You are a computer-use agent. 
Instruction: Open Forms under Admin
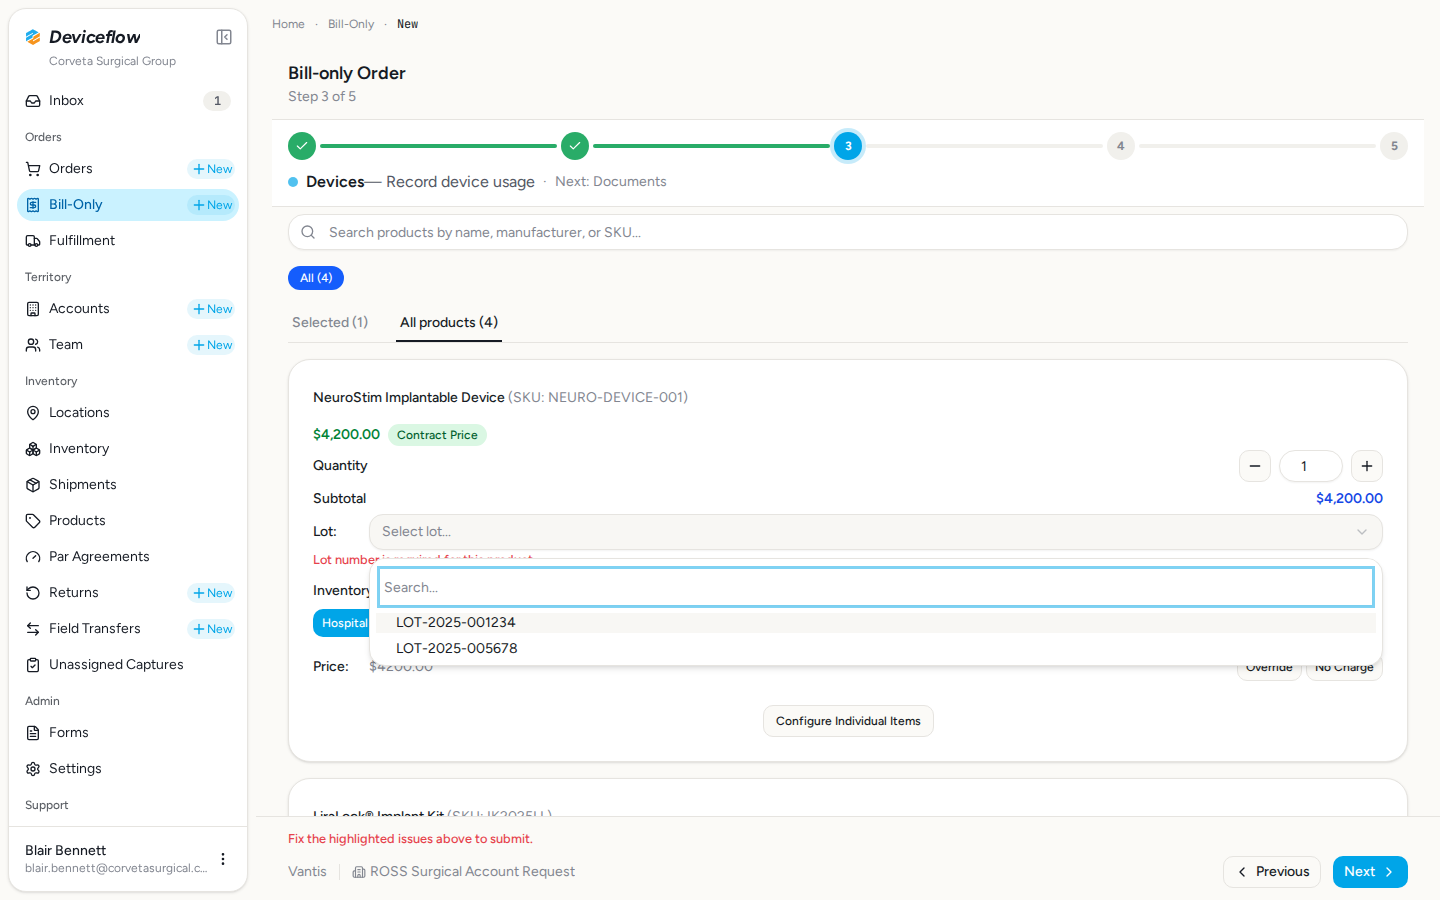(x=128, y=733)
